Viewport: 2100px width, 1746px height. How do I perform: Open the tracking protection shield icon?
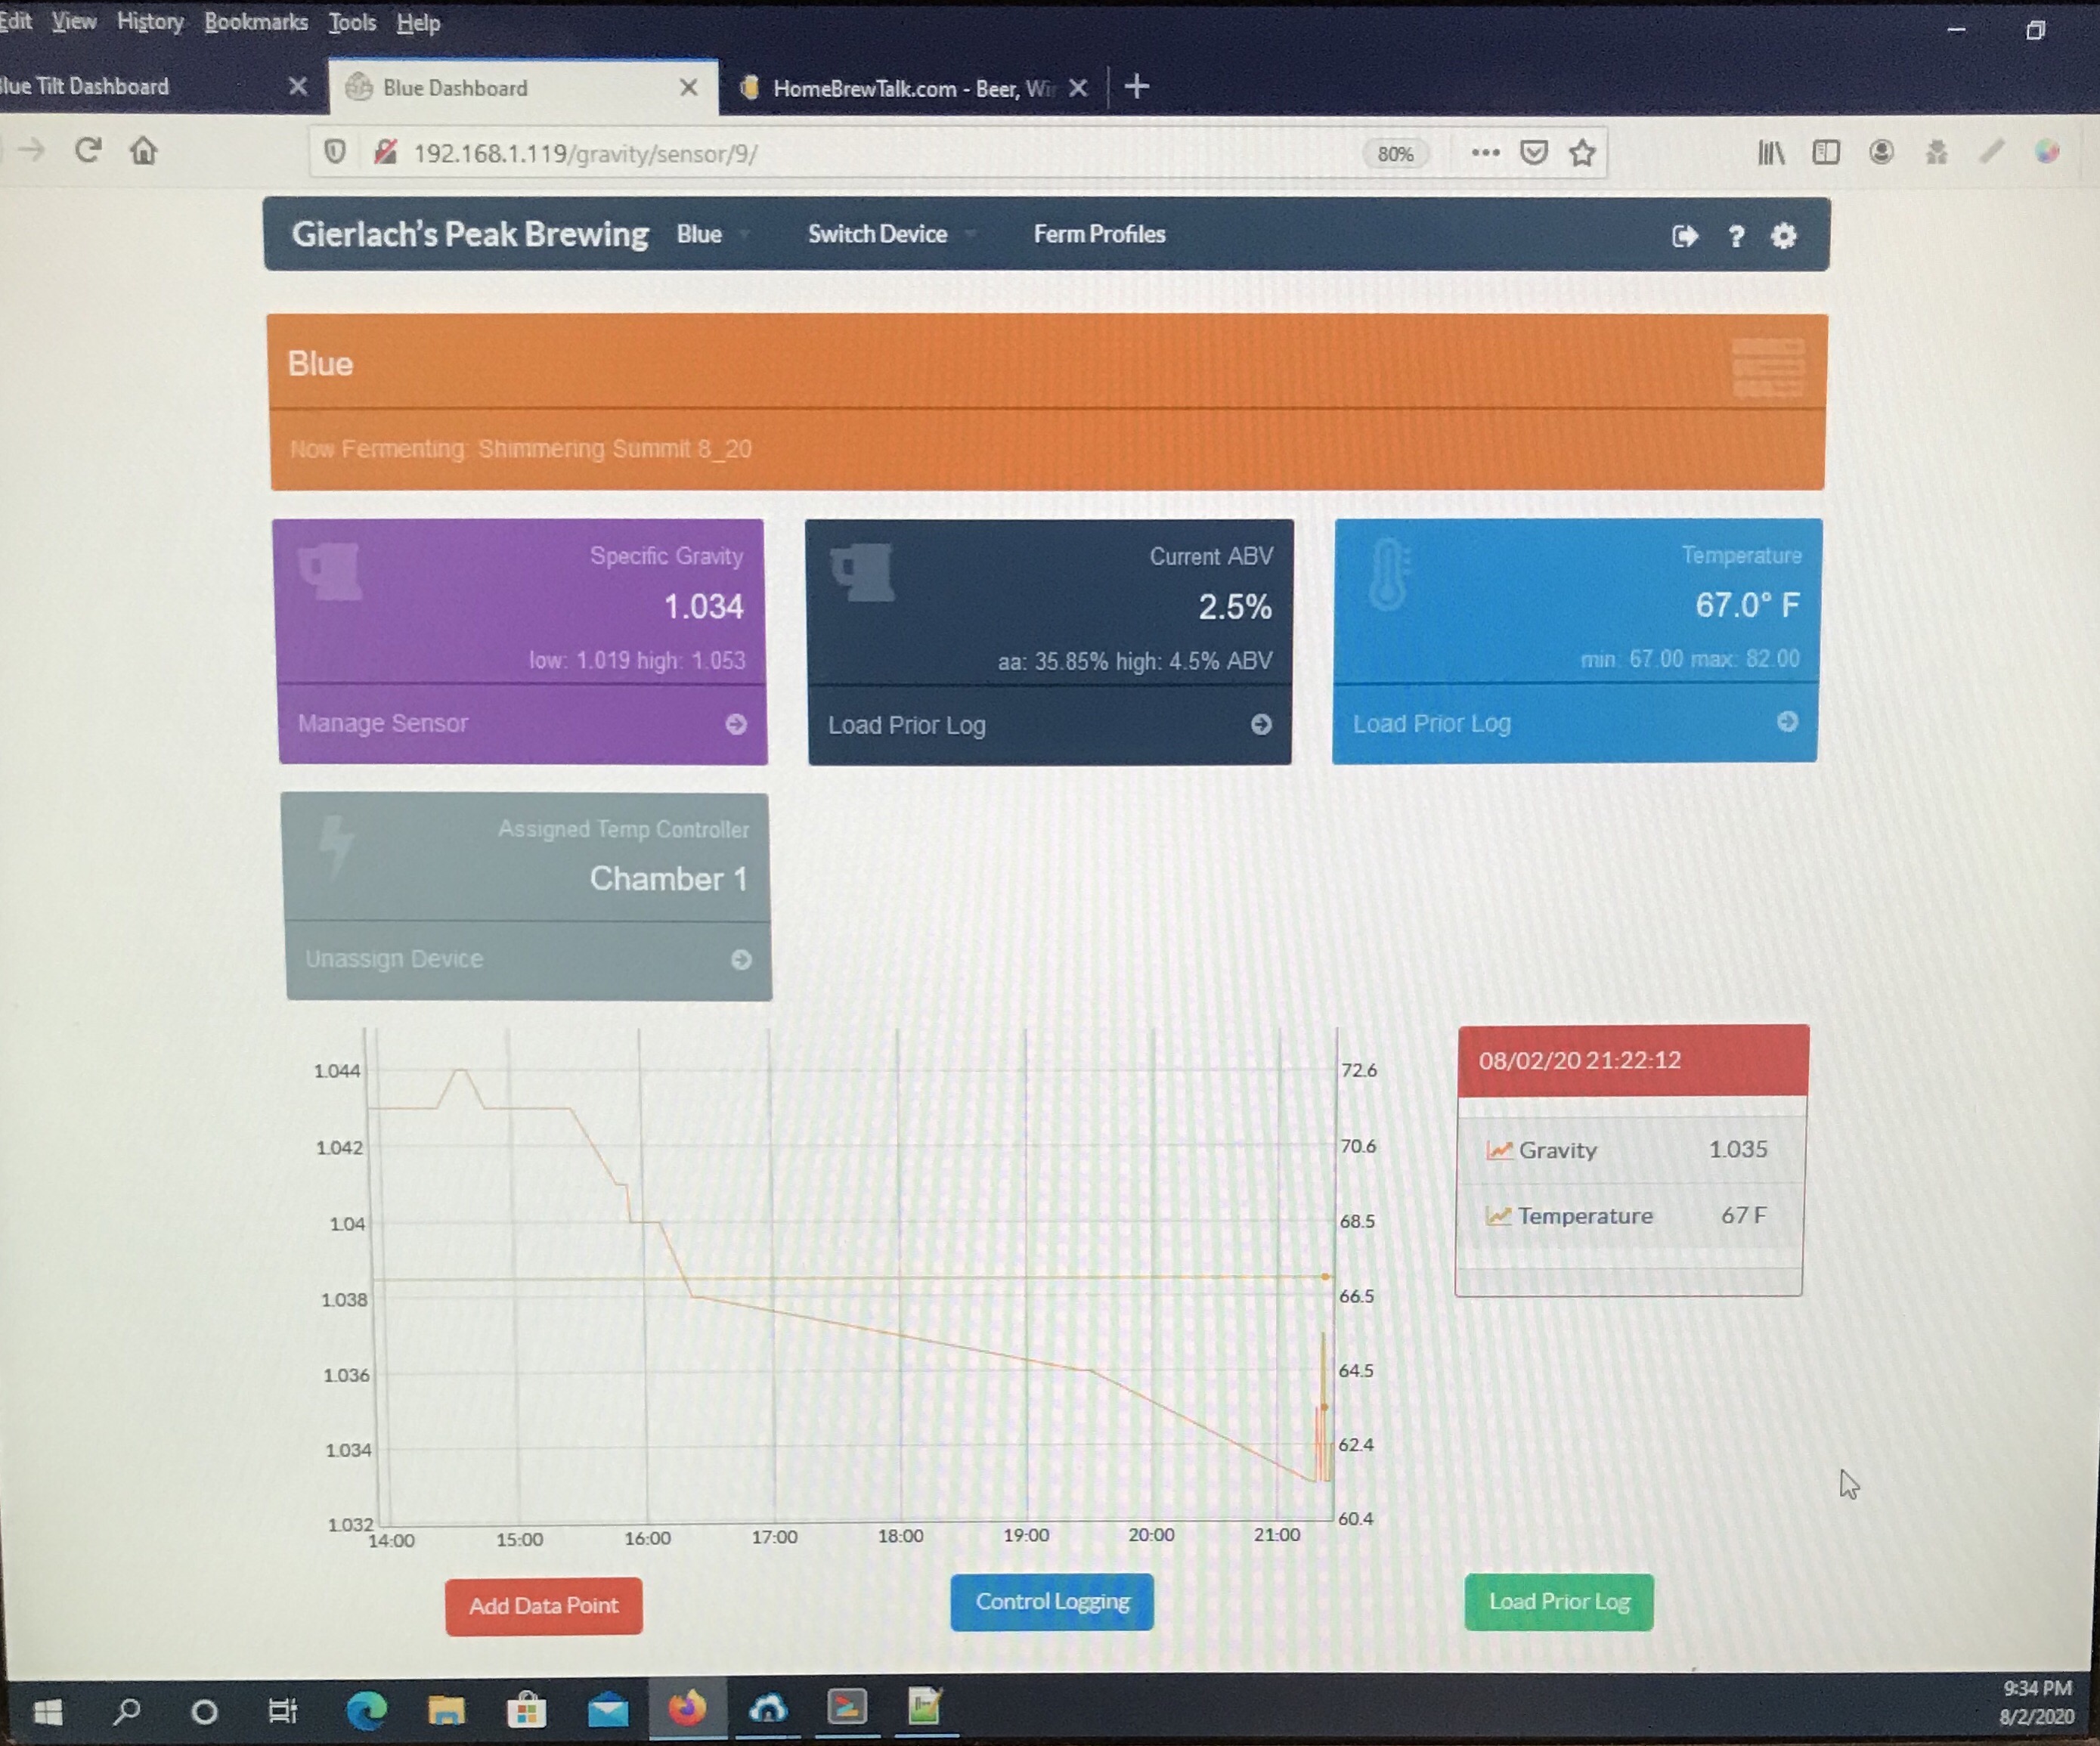[335, 152]
